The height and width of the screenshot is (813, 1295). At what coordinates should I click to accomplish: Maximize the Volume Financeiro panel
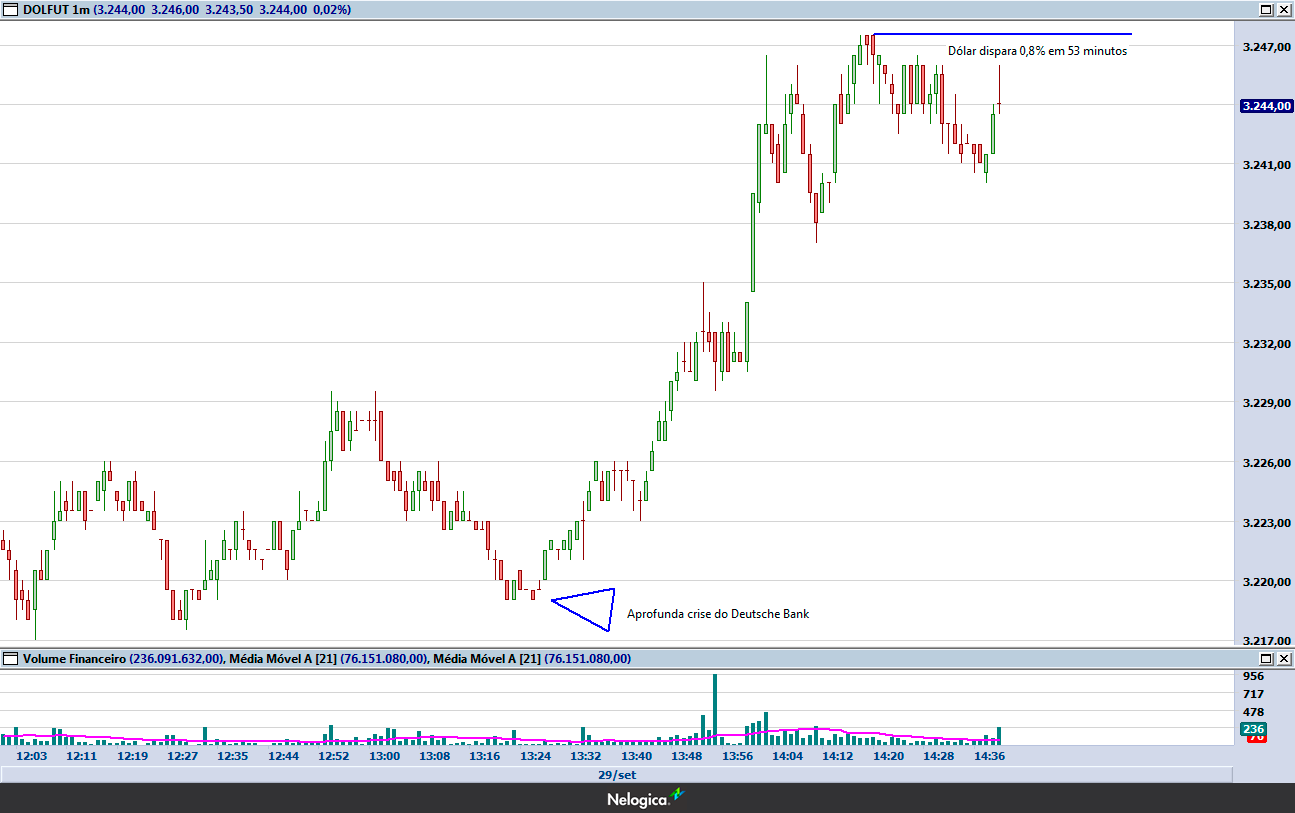[1266, 659]
